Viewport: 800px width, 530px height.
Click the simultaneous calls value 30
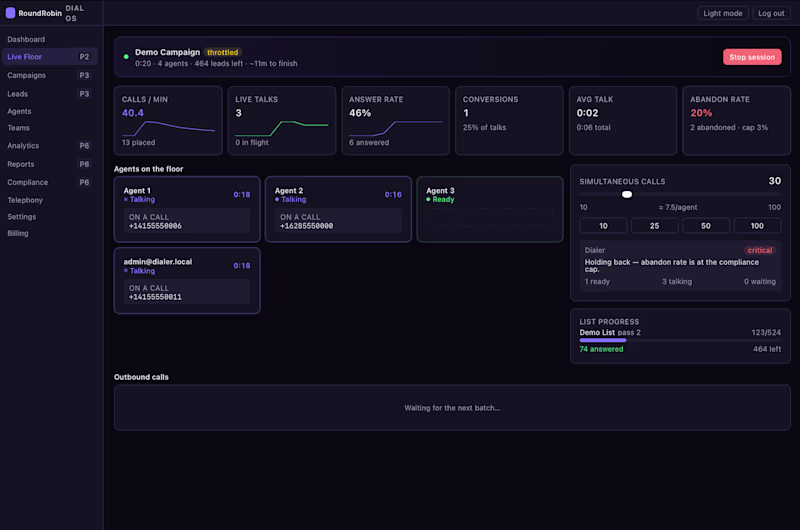pyautogui.click(x=774, y=181)
